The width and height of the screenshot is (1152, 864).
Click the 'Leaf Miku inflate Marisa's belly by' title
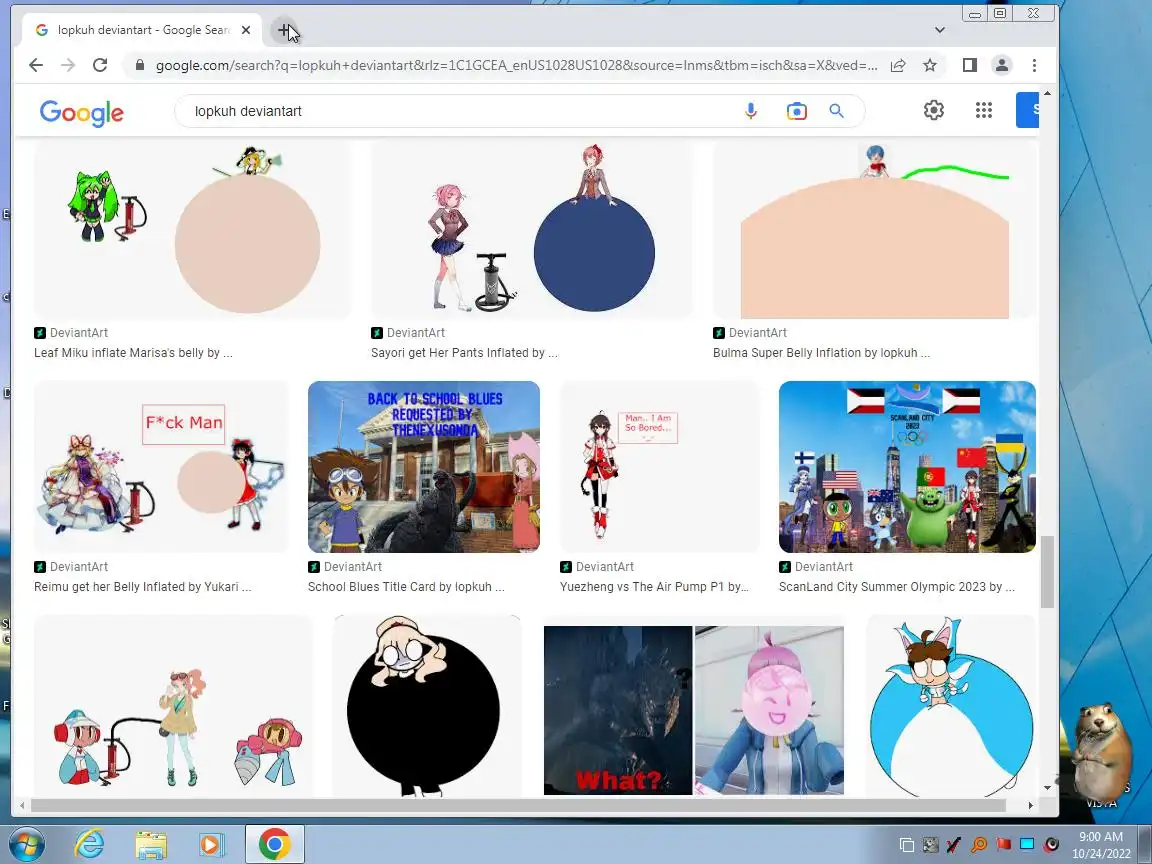click(x=133, y=353)
